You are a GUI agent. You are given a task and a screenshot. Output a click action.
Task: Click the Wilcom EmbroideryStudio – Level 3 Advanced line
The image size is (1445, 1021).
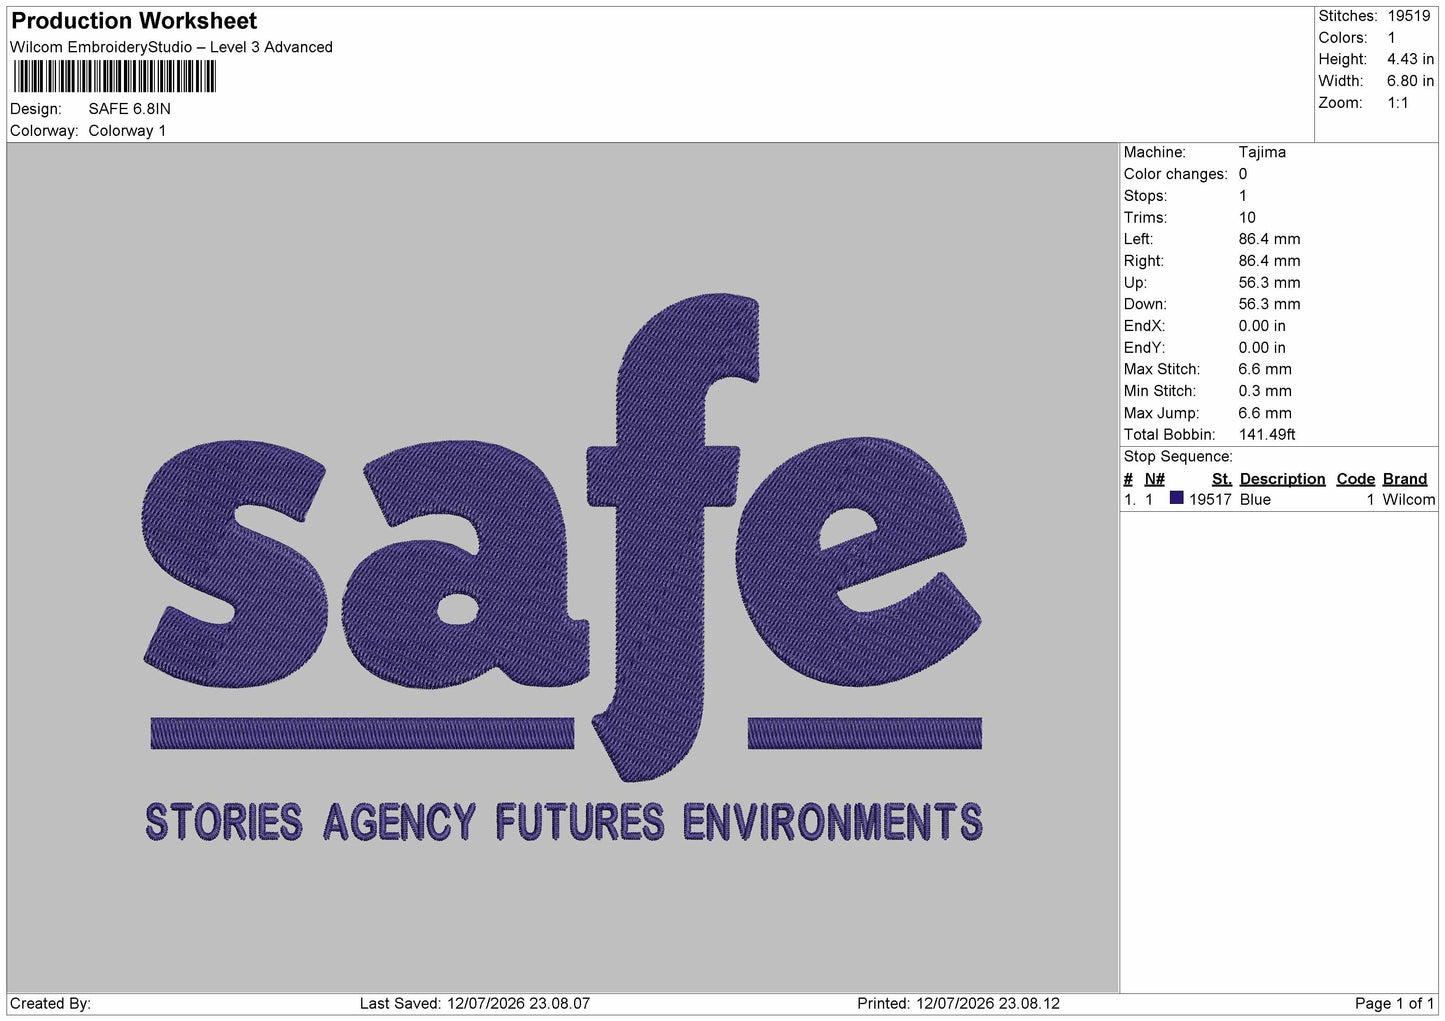(171, 47)
